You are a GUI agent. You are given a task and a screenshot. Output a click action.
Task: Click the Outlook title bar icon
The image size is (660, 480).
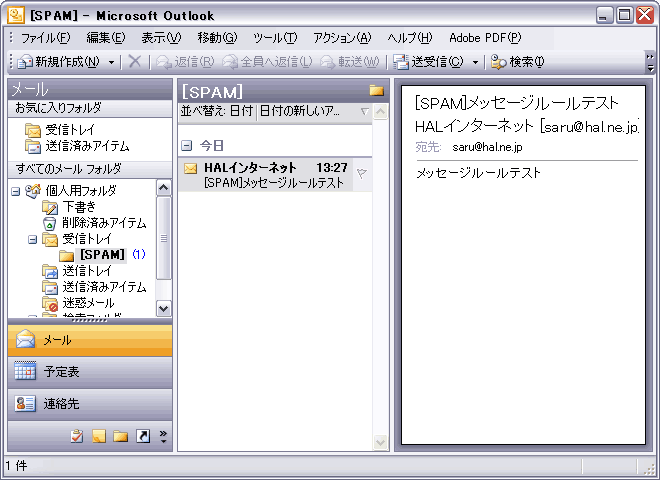(16, 15)
